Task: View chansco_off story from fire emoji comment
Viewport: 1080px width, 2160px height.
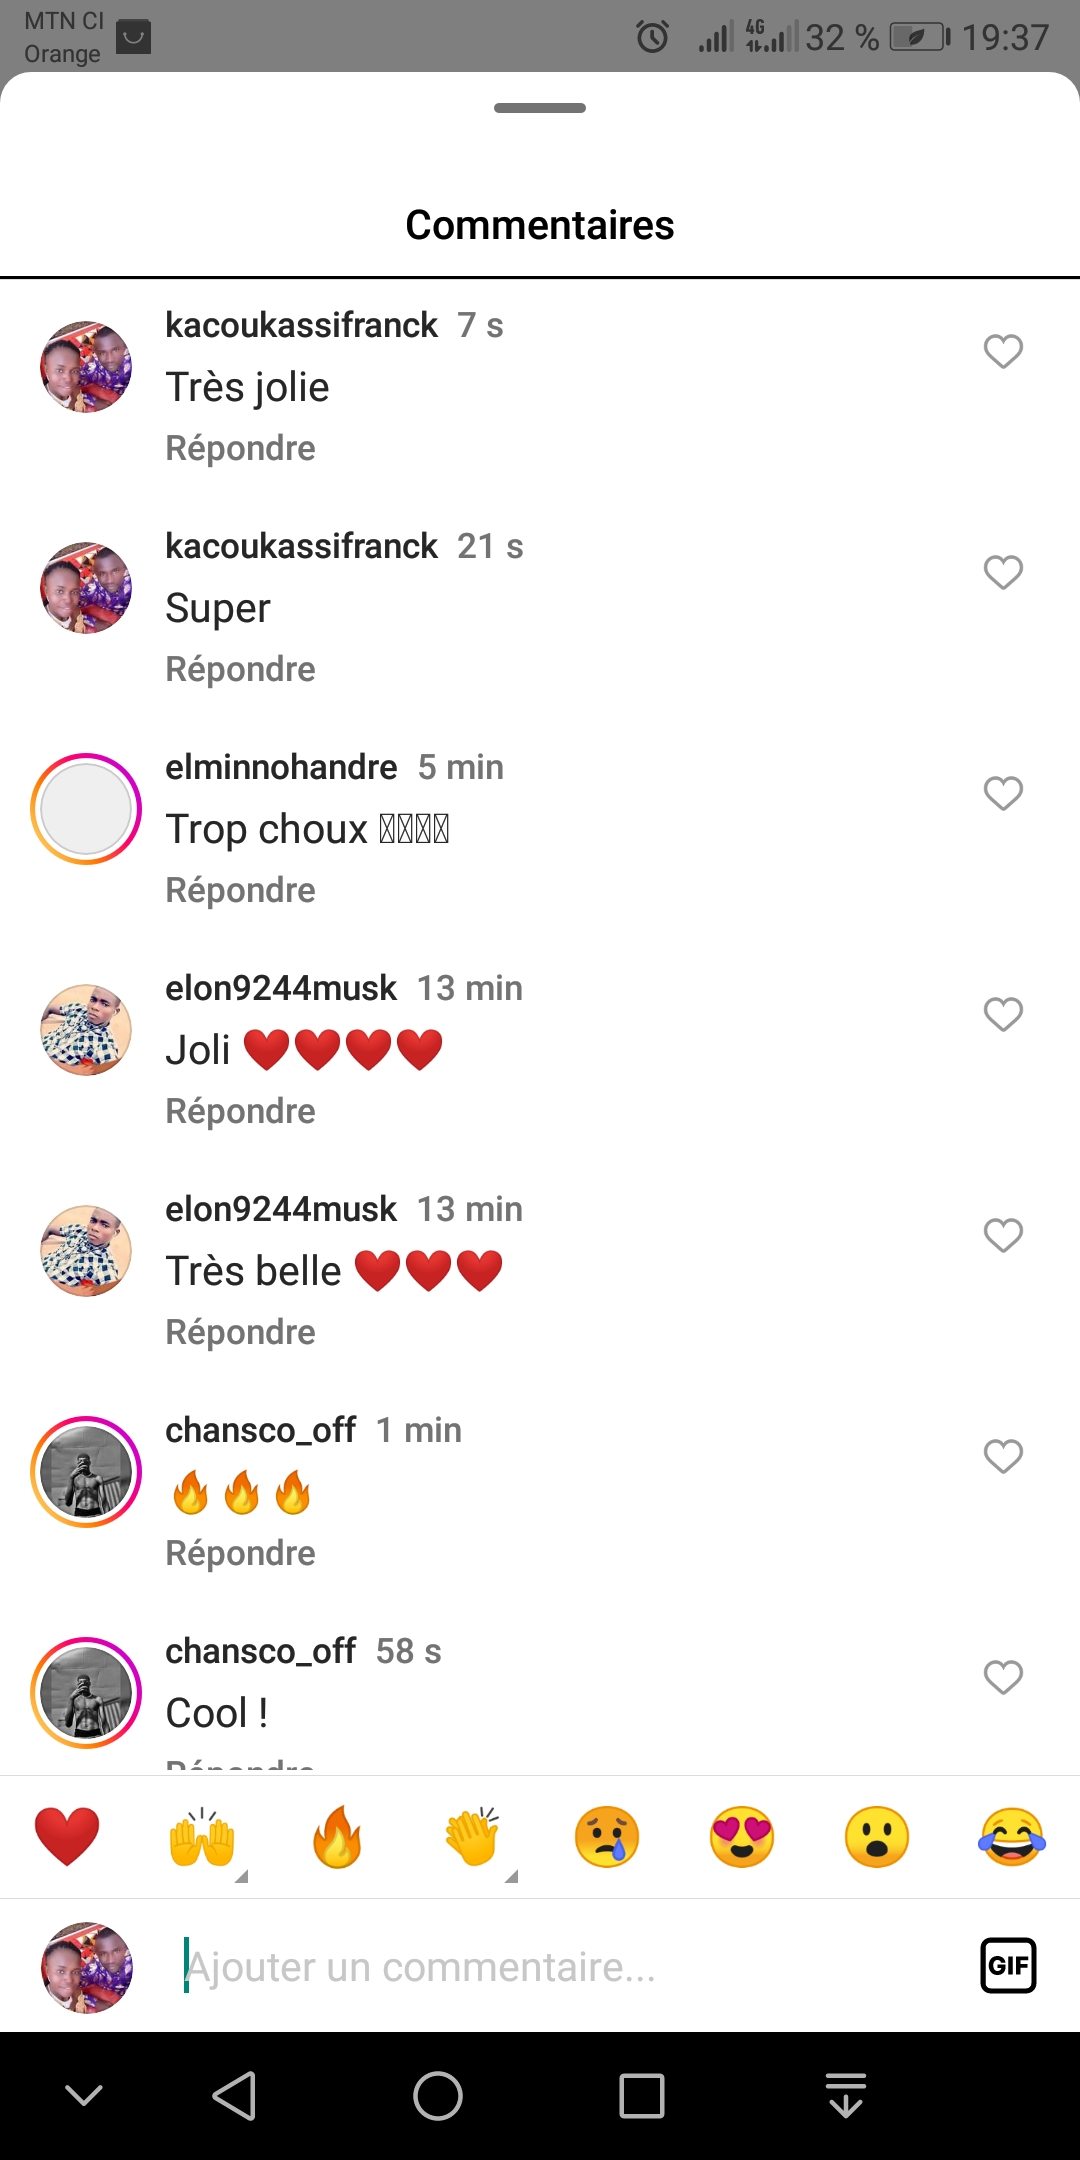Action: point(86,1472)
